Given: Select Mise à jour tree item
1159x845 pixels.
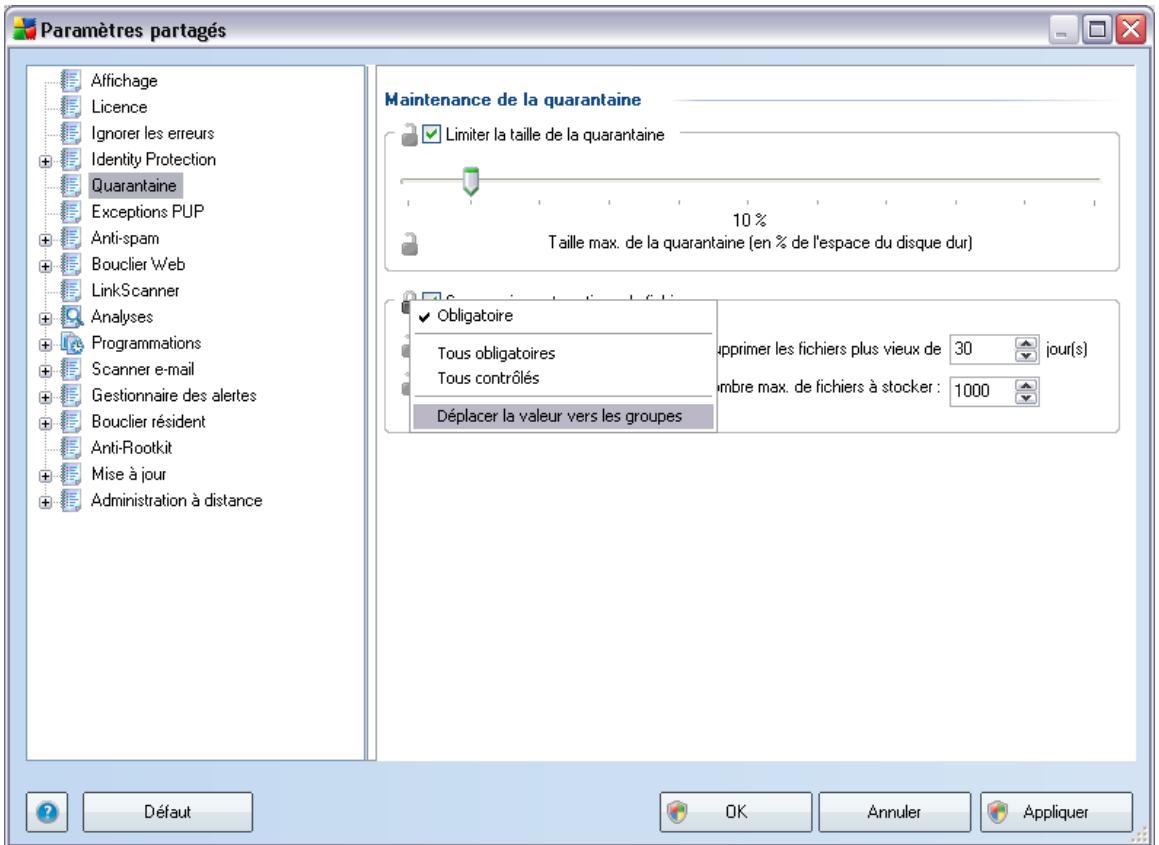Looking at the screenshot, I should pos(129,474).
